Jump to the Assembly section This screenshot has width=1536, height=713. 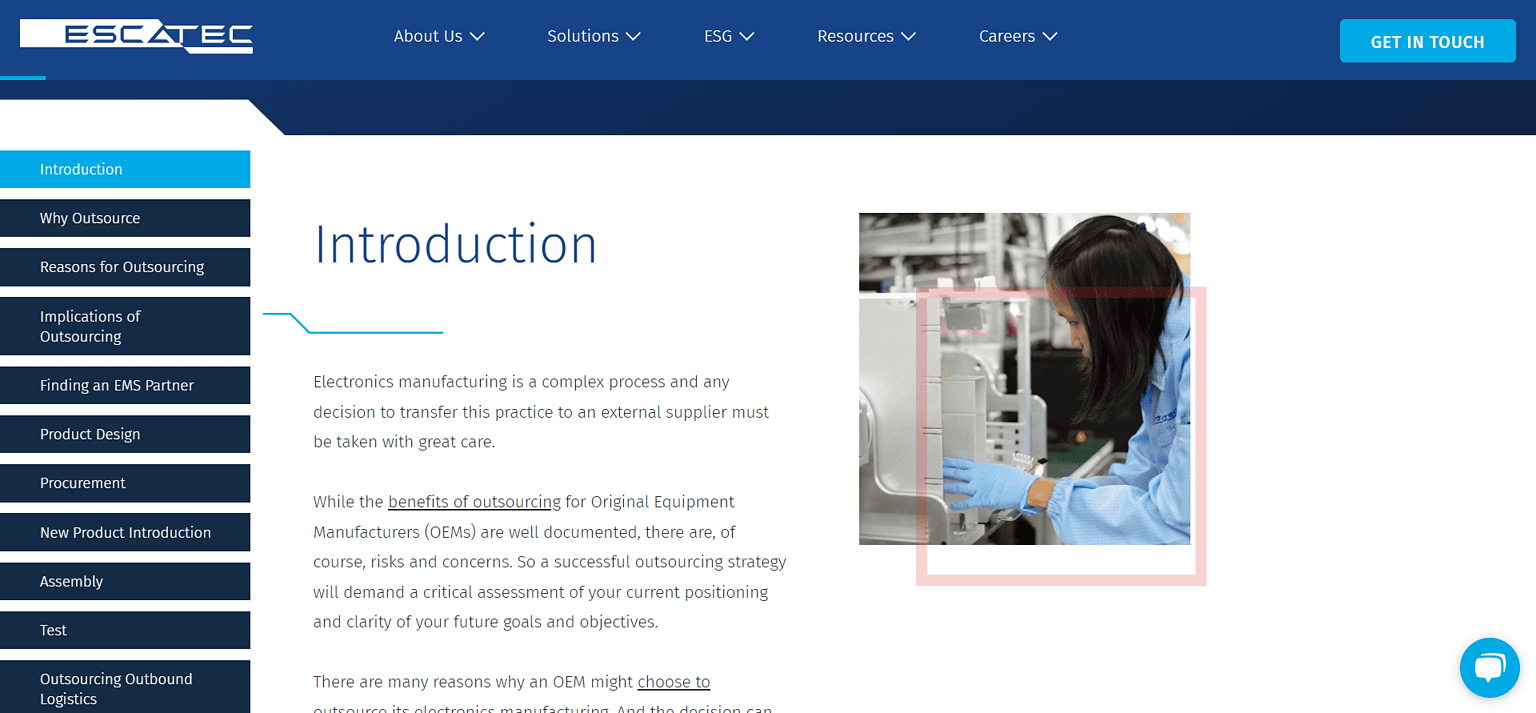click(125, 581)
